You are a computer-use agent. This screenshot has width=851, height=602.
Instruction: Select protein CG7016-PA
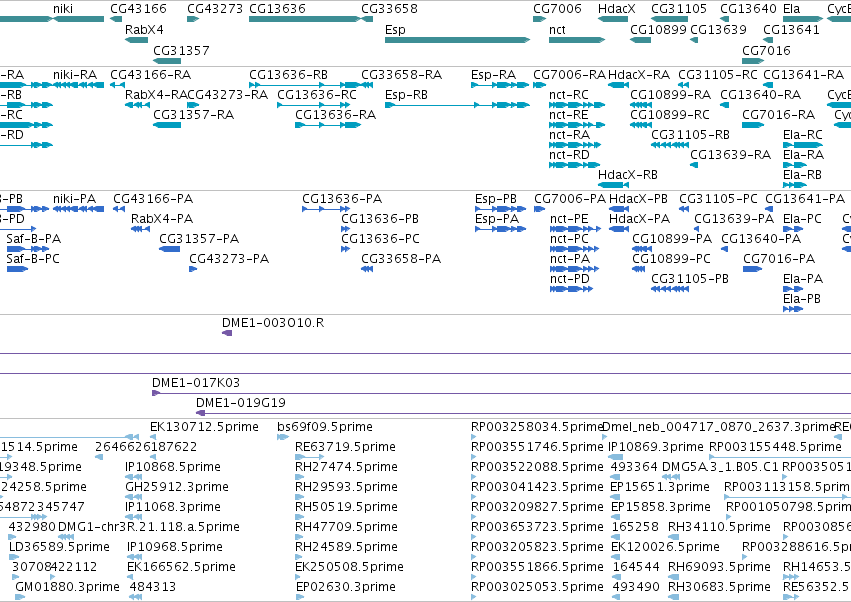click(x=752, y=269)
